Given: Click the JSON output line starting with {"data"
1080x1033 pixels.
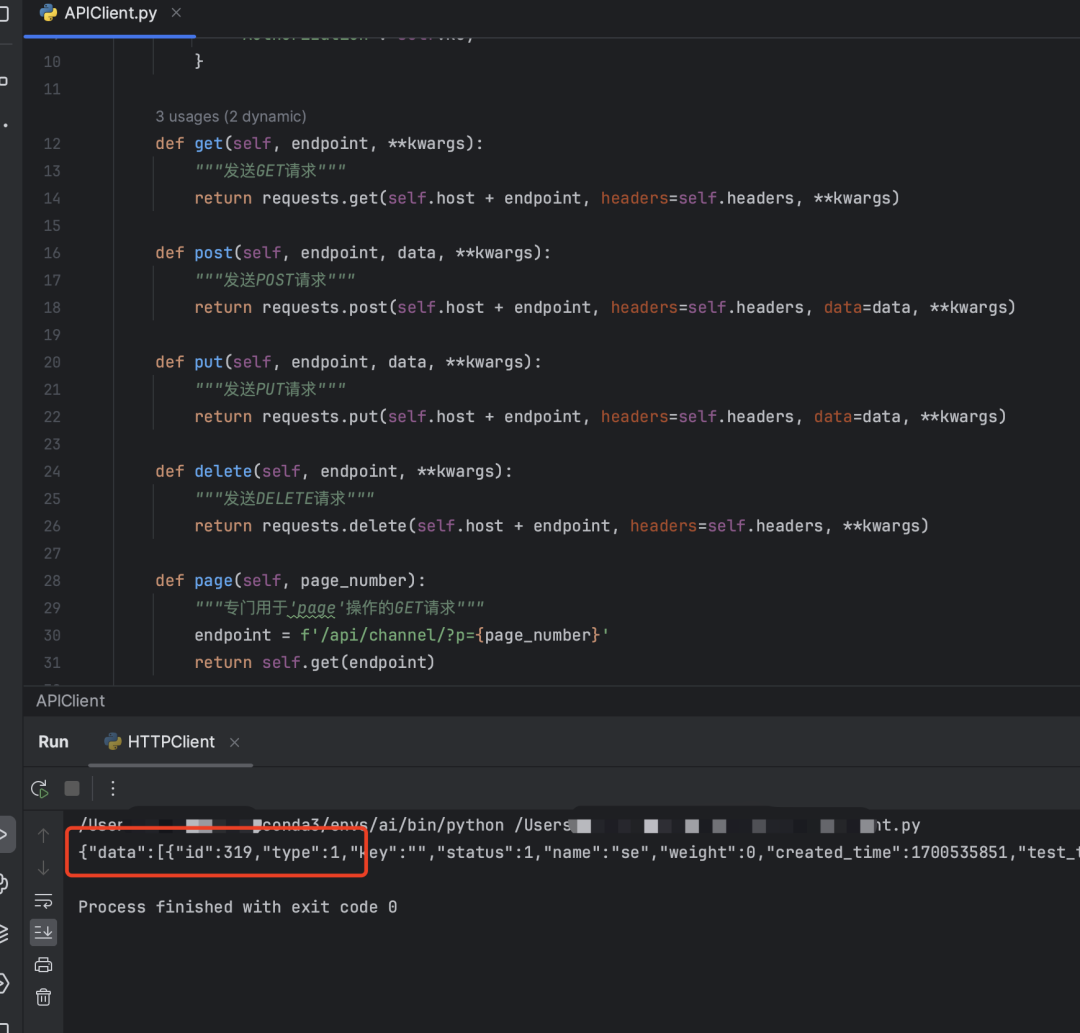Looking at the screenshot, I should pos(579,853).
